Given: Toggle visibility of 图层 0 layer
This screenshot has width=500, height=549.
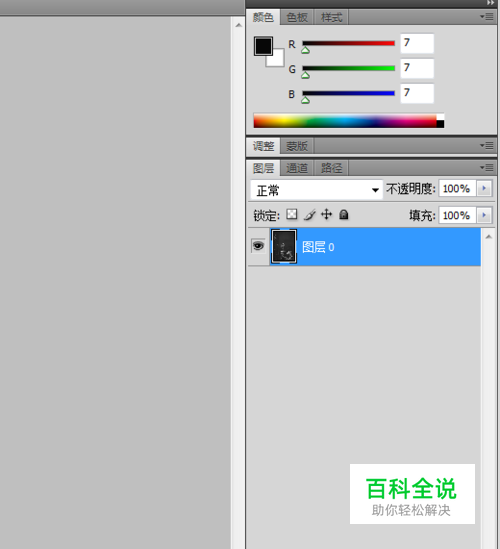Looking at the screenshot, I should [258, 246].
